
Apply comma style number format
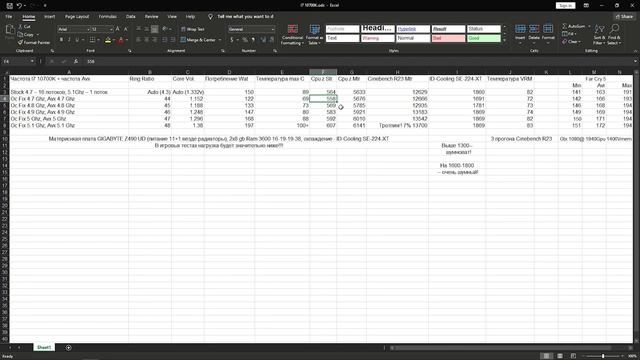coord(253,40)
